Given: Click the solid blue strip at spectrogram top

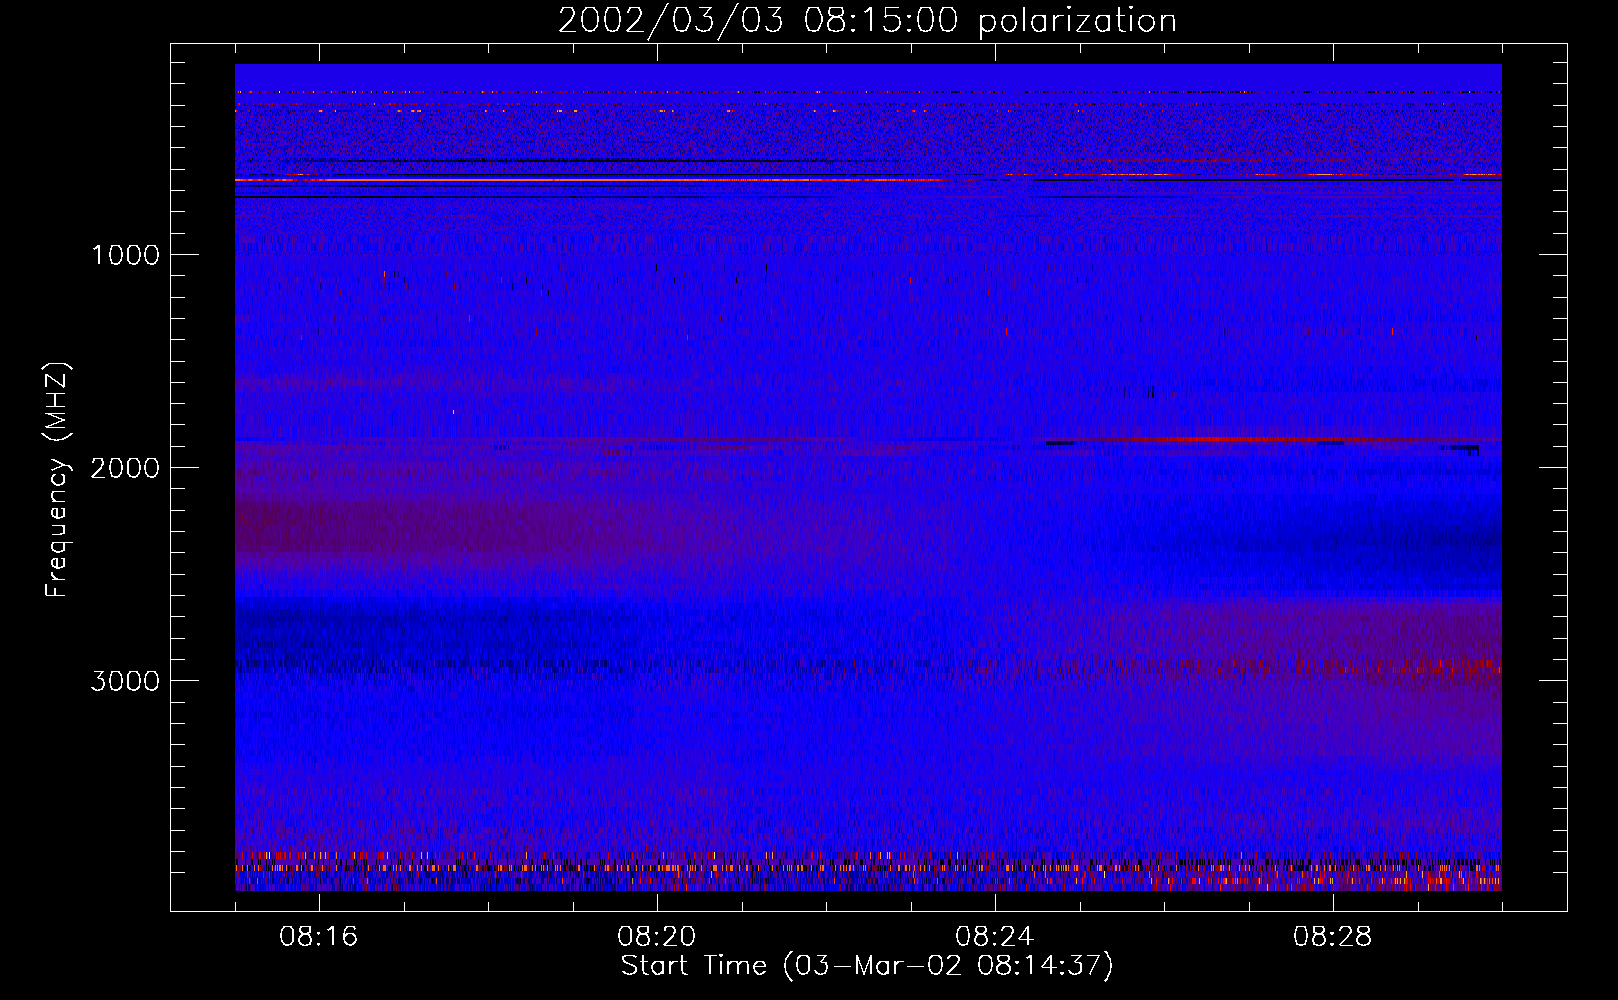Looking at the screenshot, I should pos(868,76).
